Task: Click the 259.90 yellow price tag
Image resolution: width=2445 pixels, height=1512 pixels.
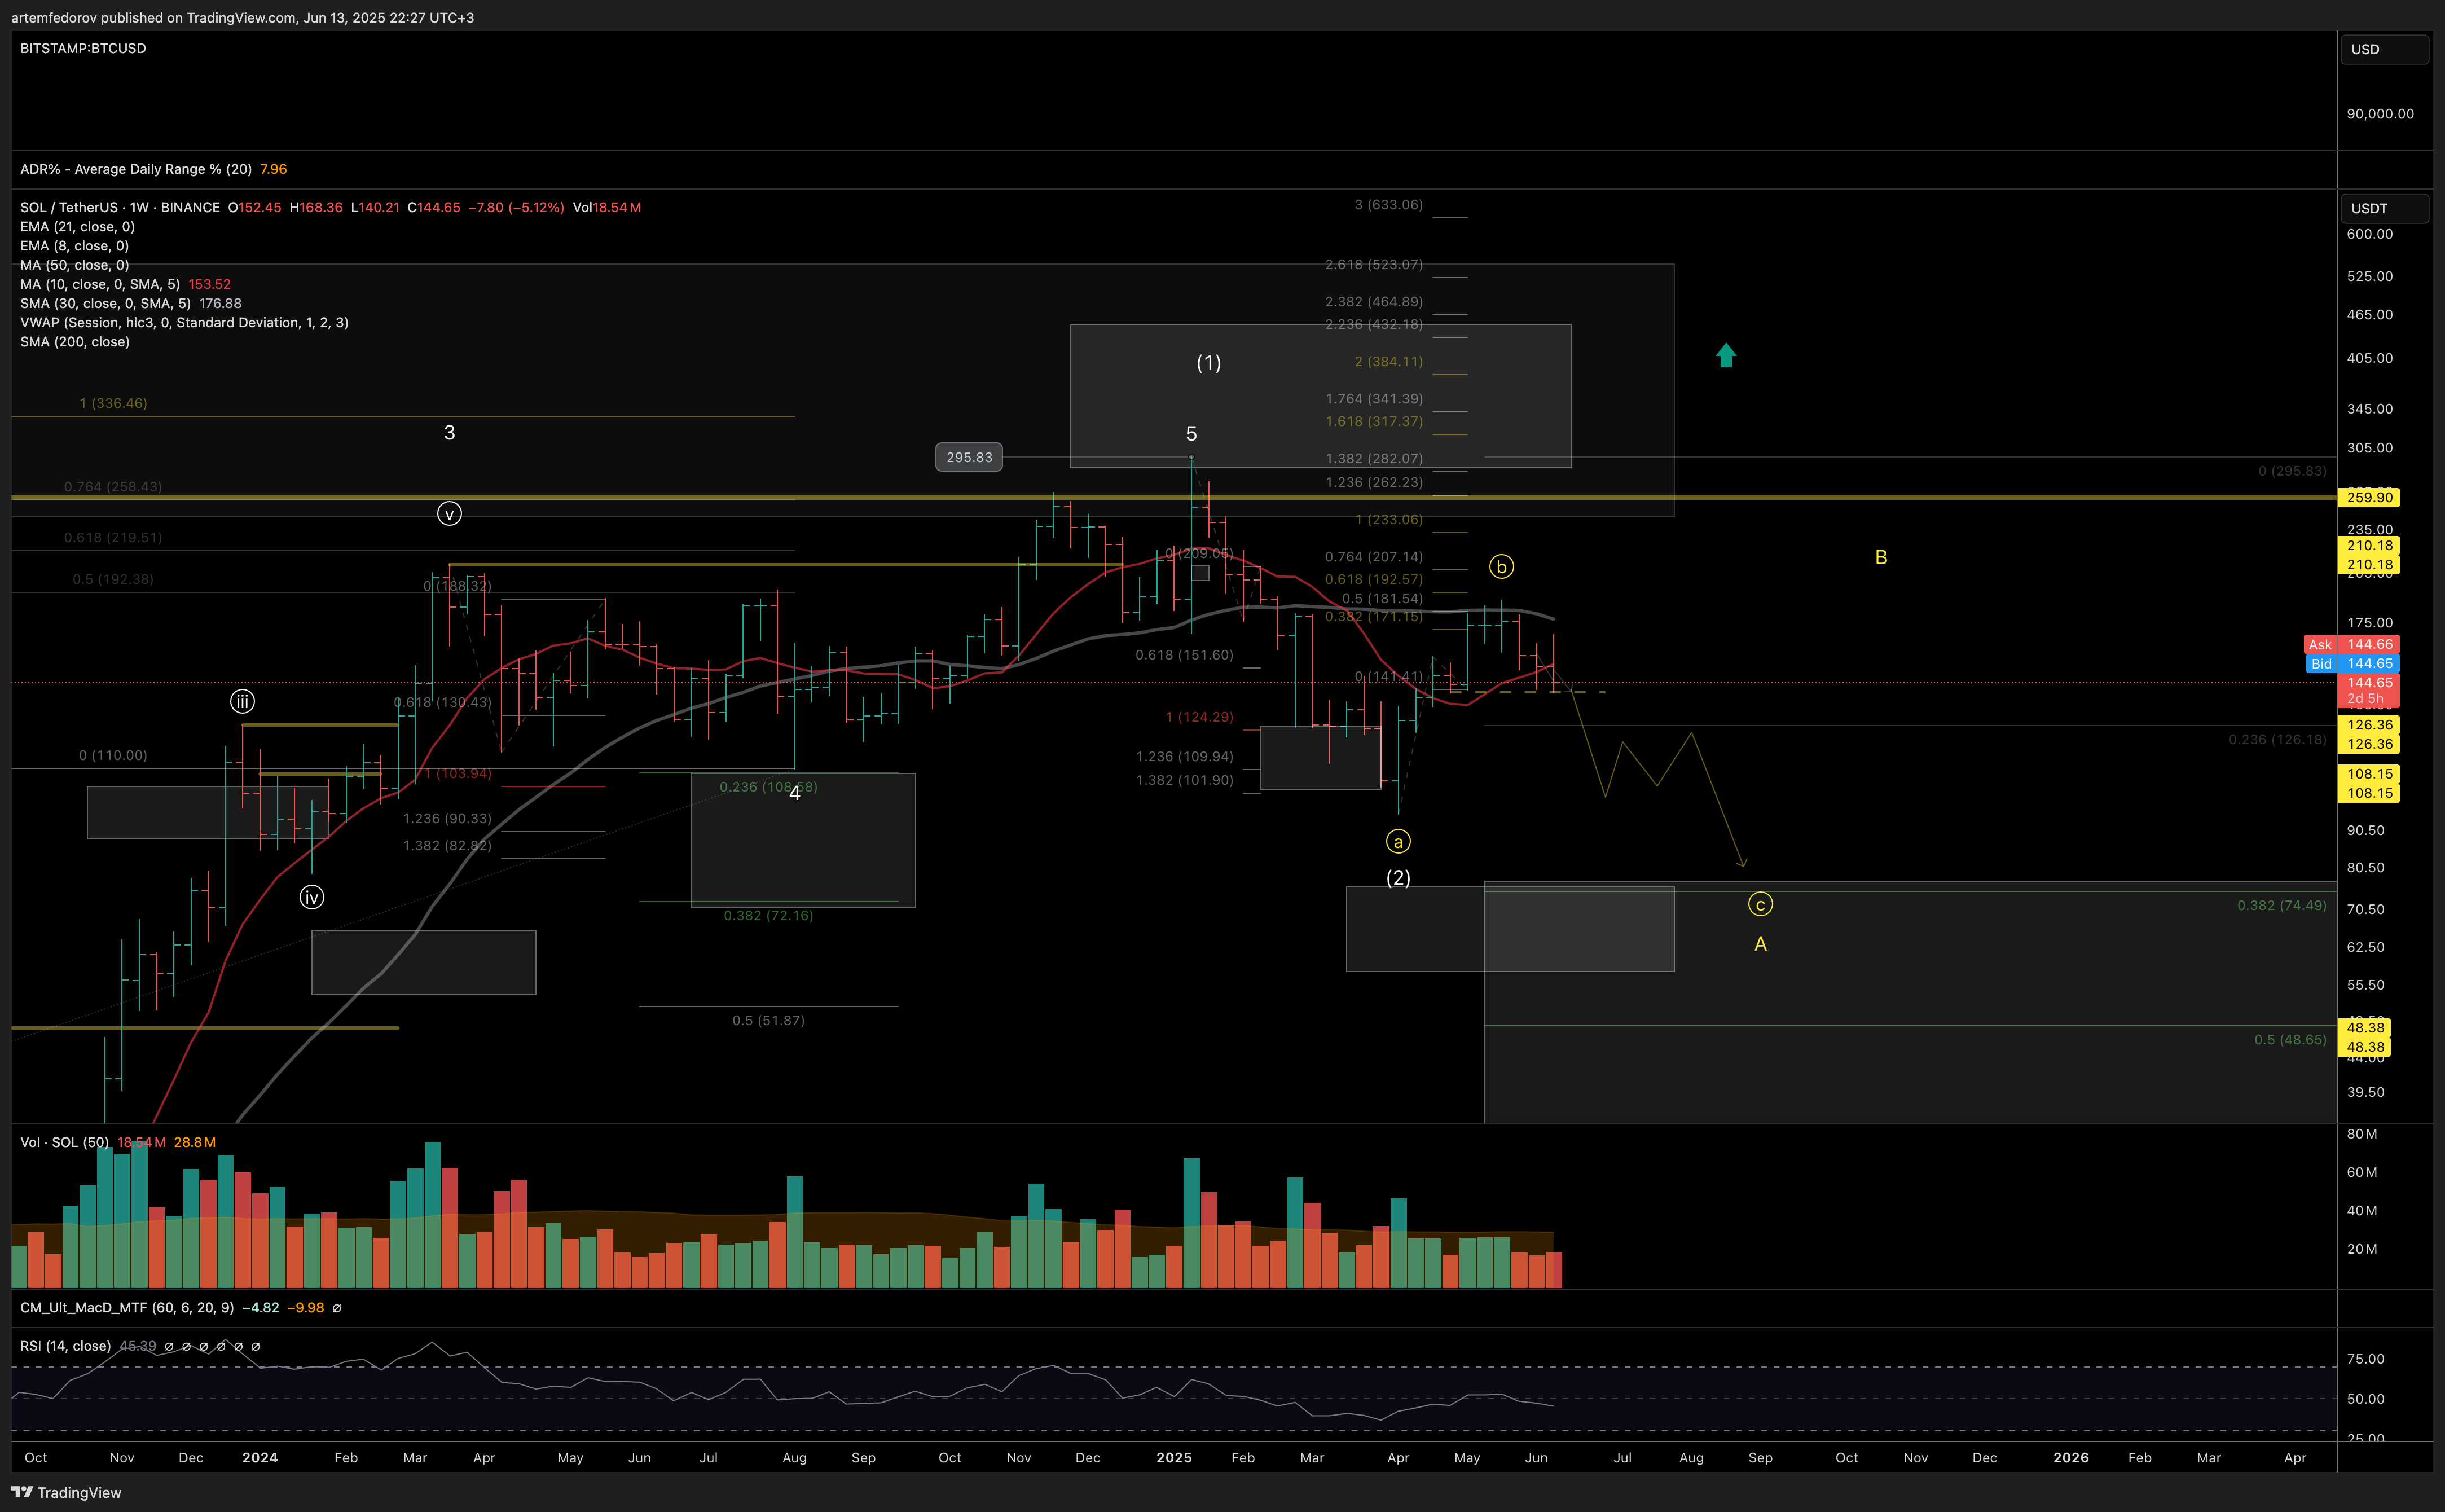Action: coord(2369,497)
